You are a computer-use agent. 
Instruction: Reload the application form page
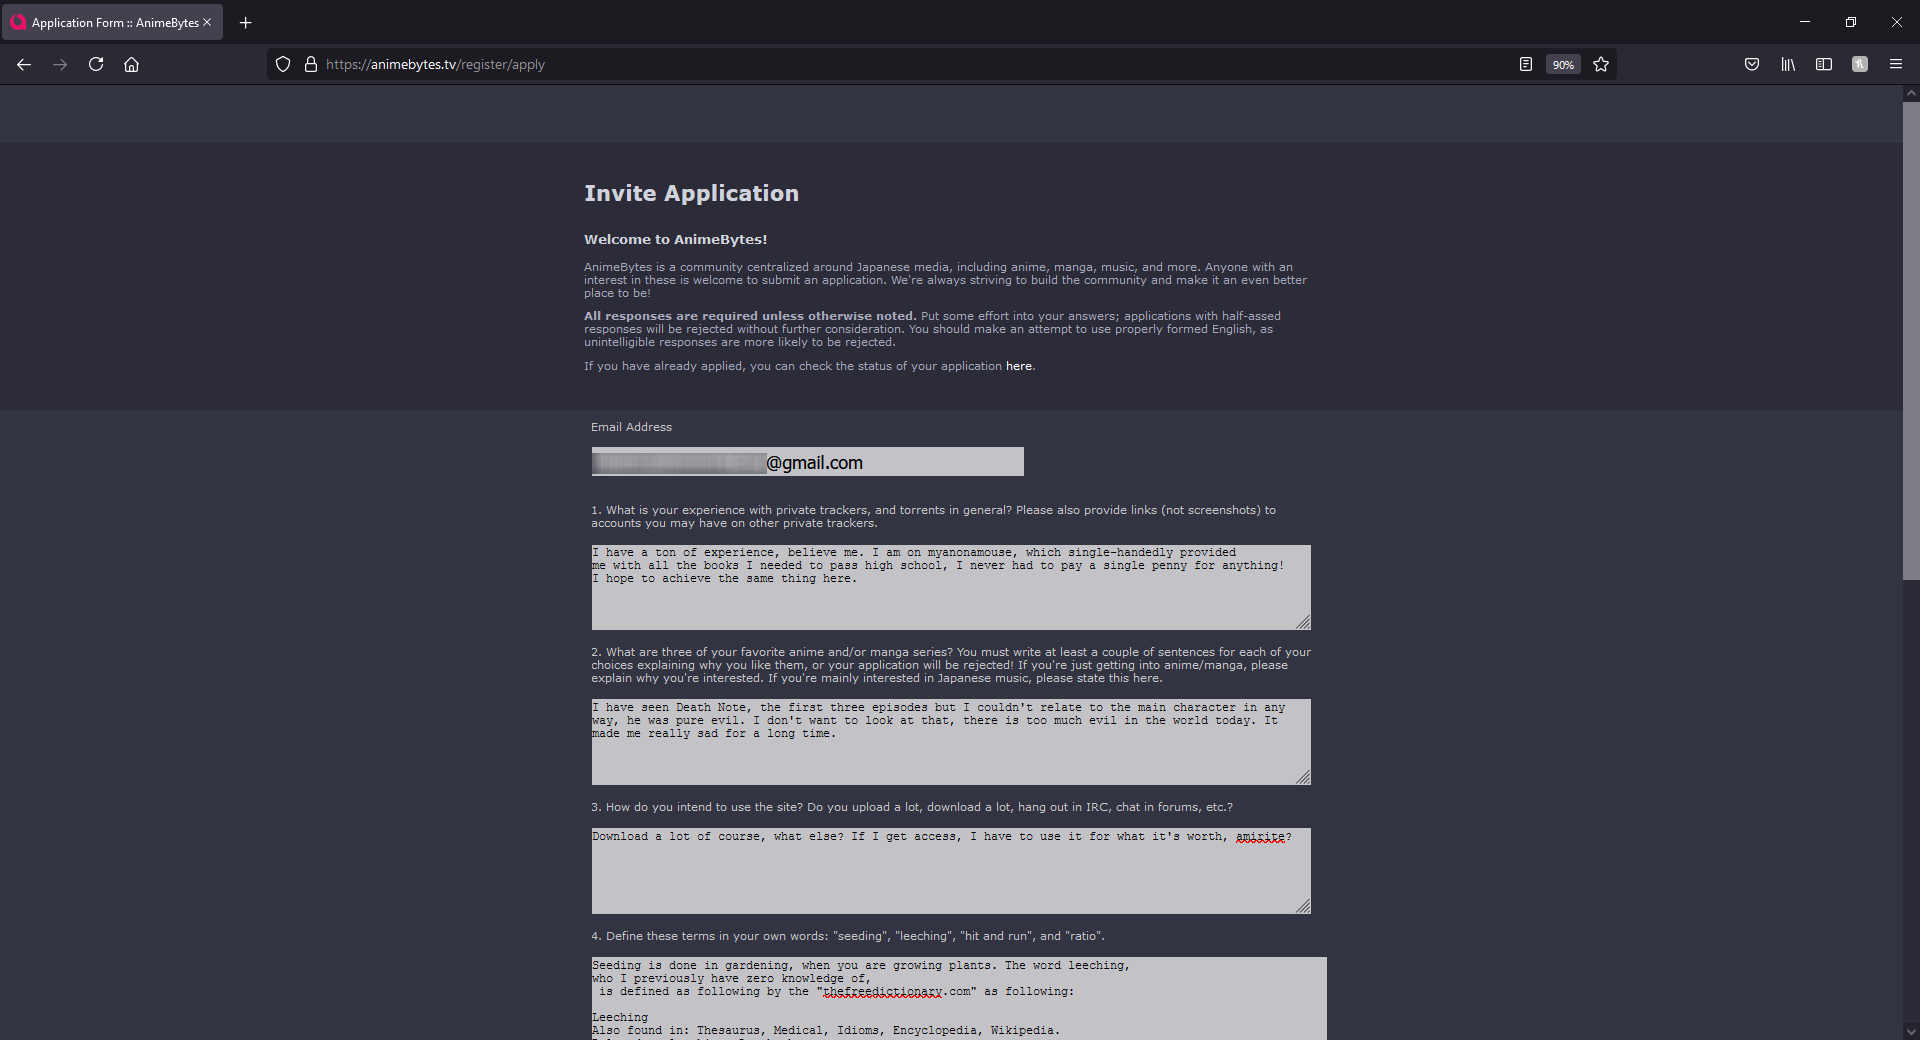point(95,64)
